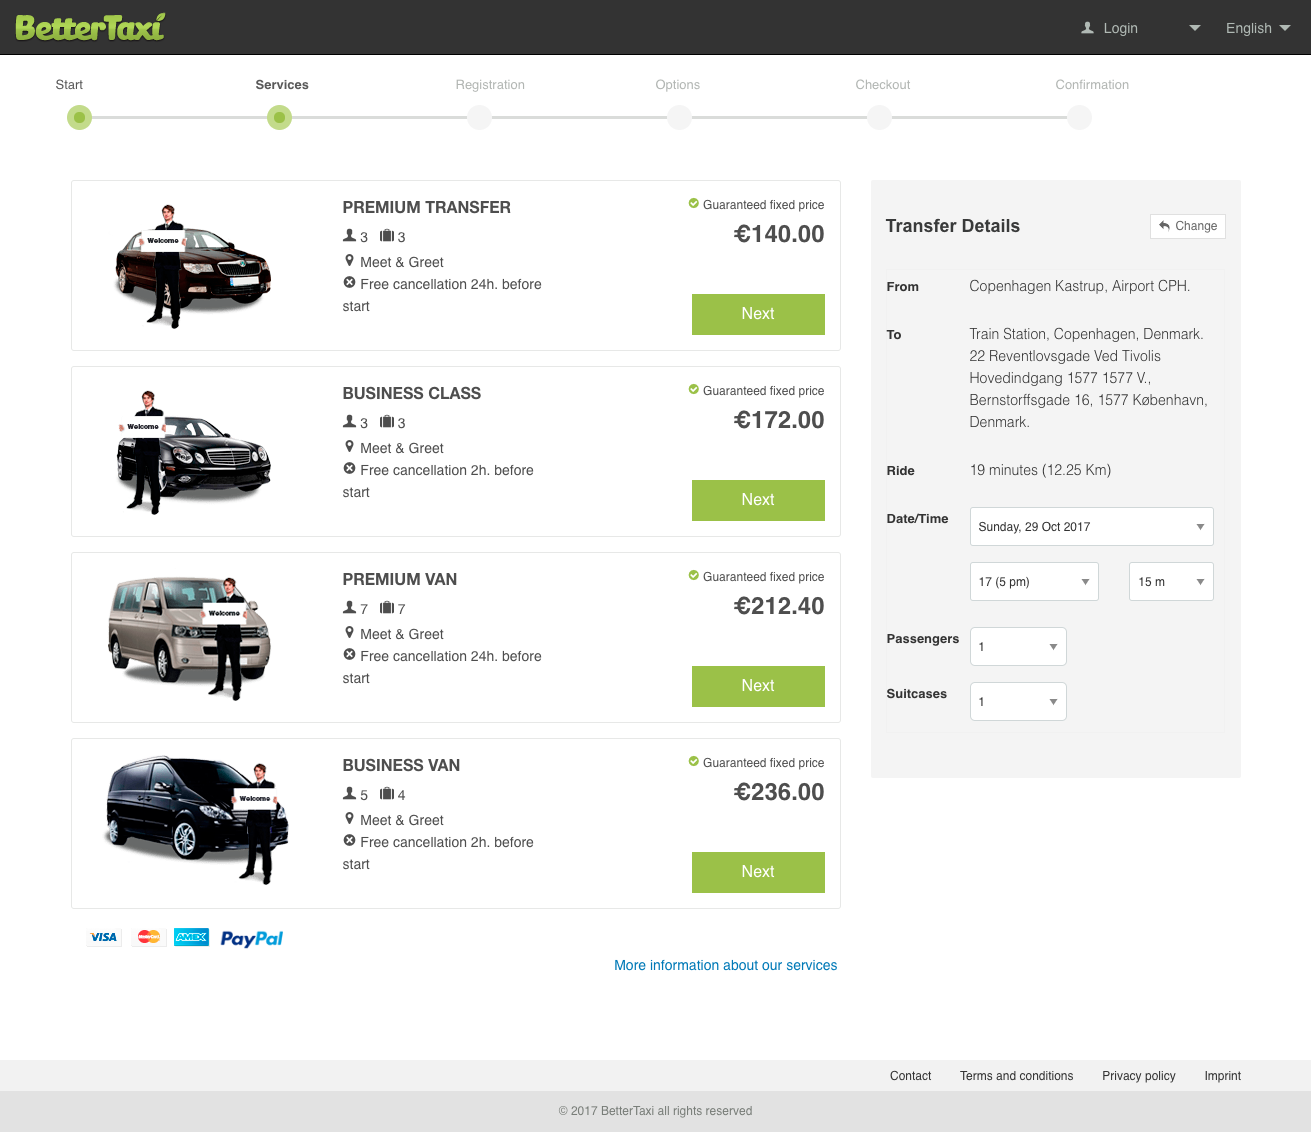Open the Passengers dropdown
This screenshot has width=1311, height=1132.
[x=1017, y=646]
